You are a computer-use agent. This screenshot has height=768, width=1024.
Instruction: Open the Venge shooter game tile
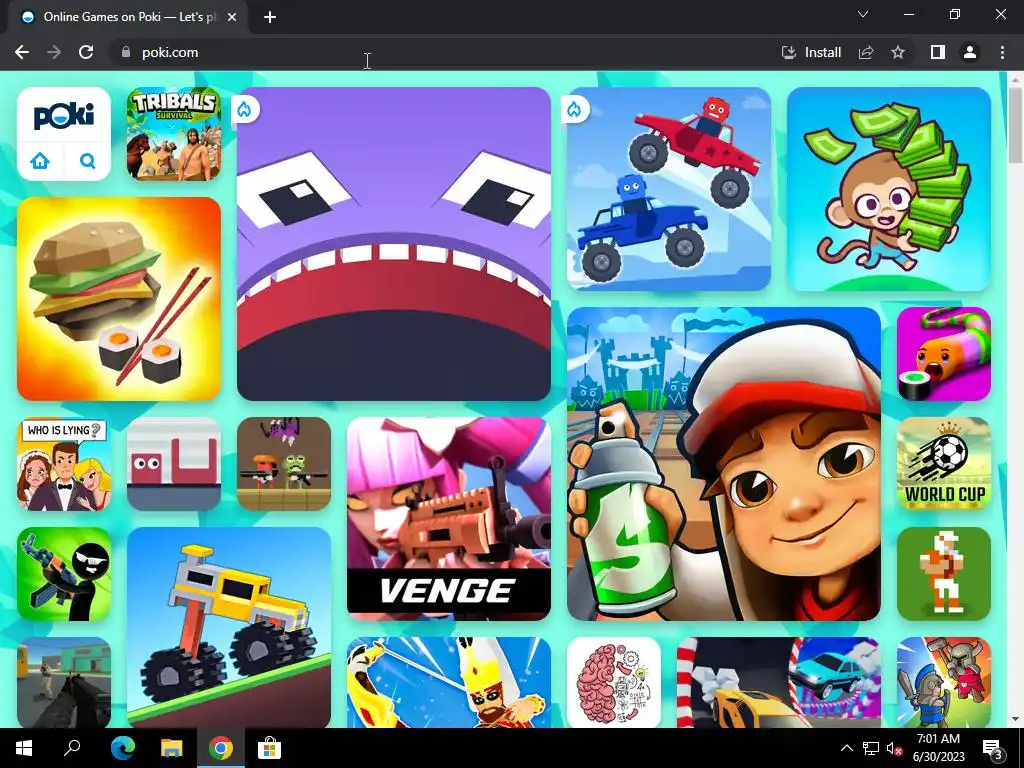tap(449, 519)
